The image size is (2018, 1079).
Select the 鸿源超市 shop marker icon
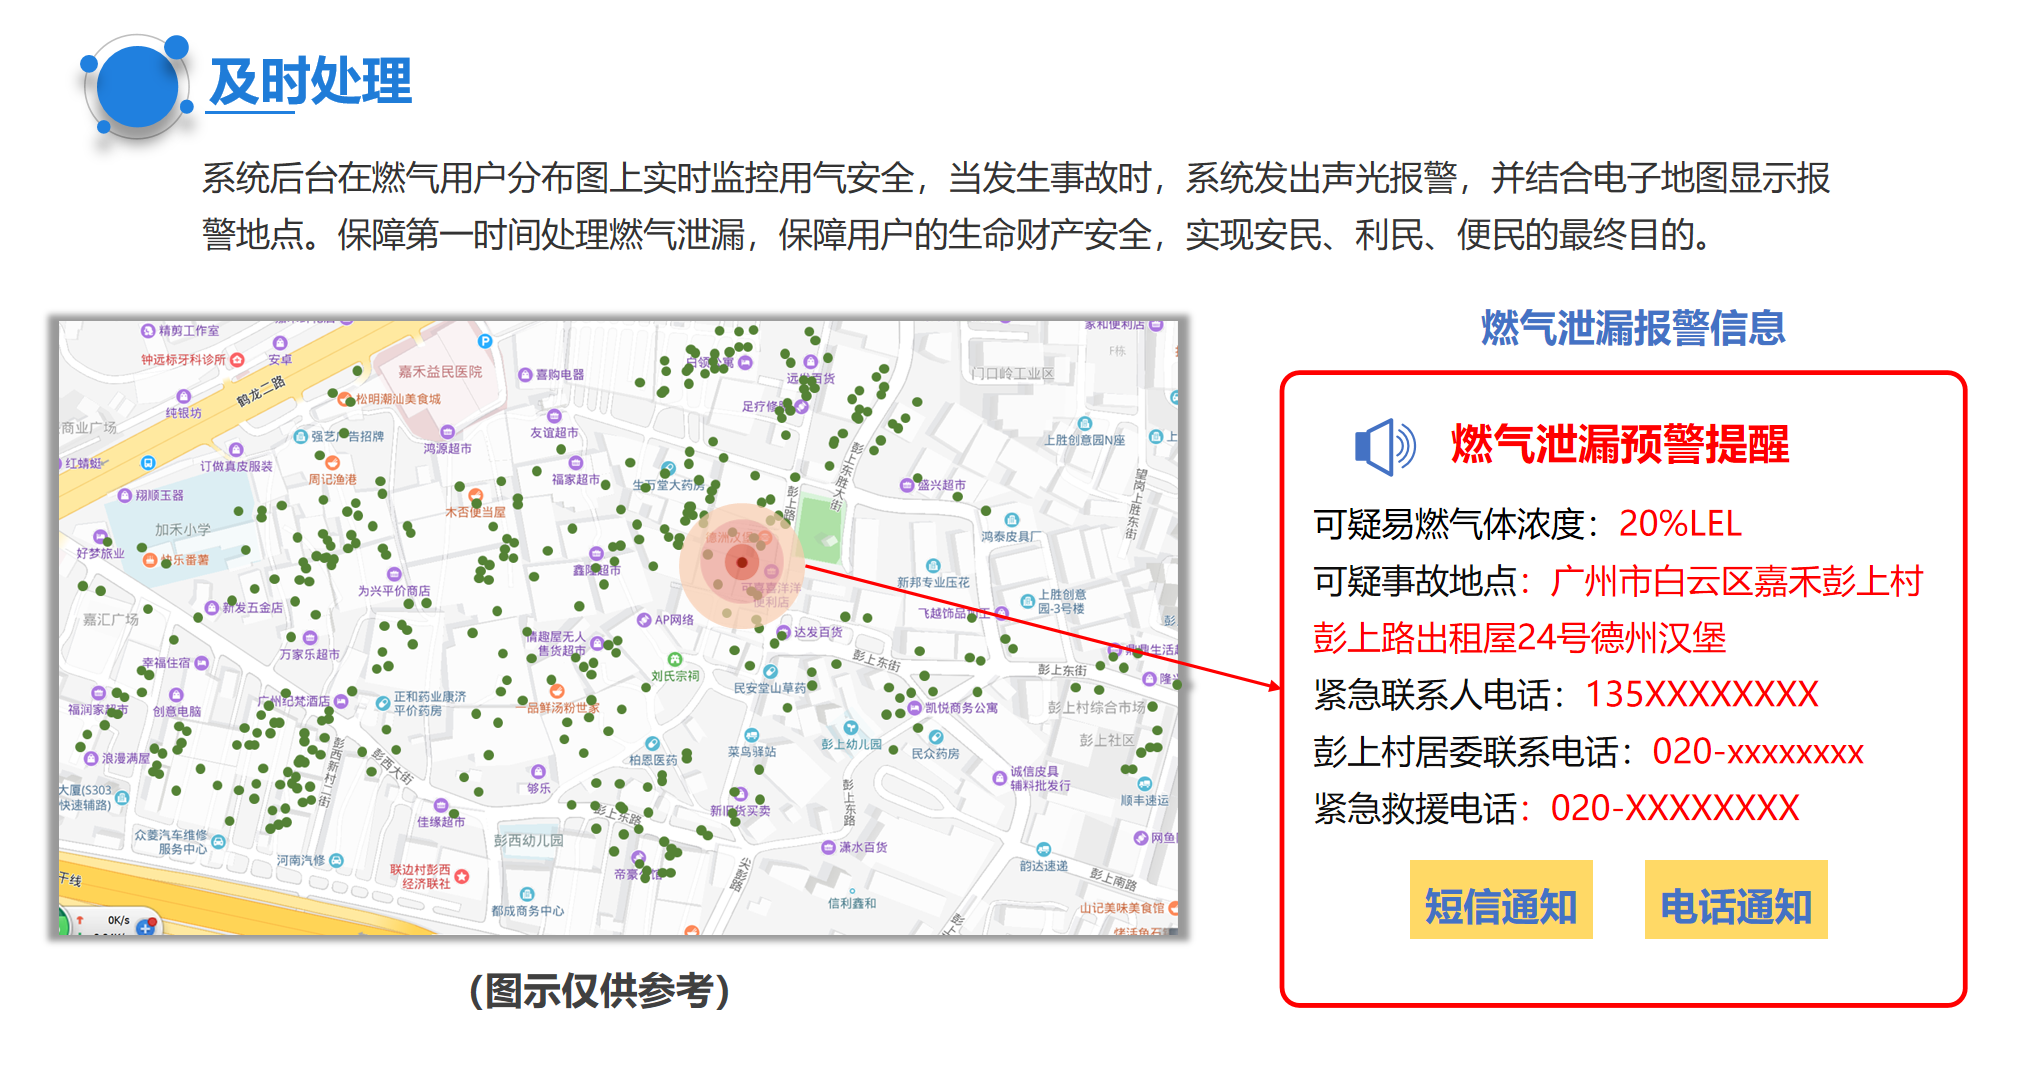[447, 433]
